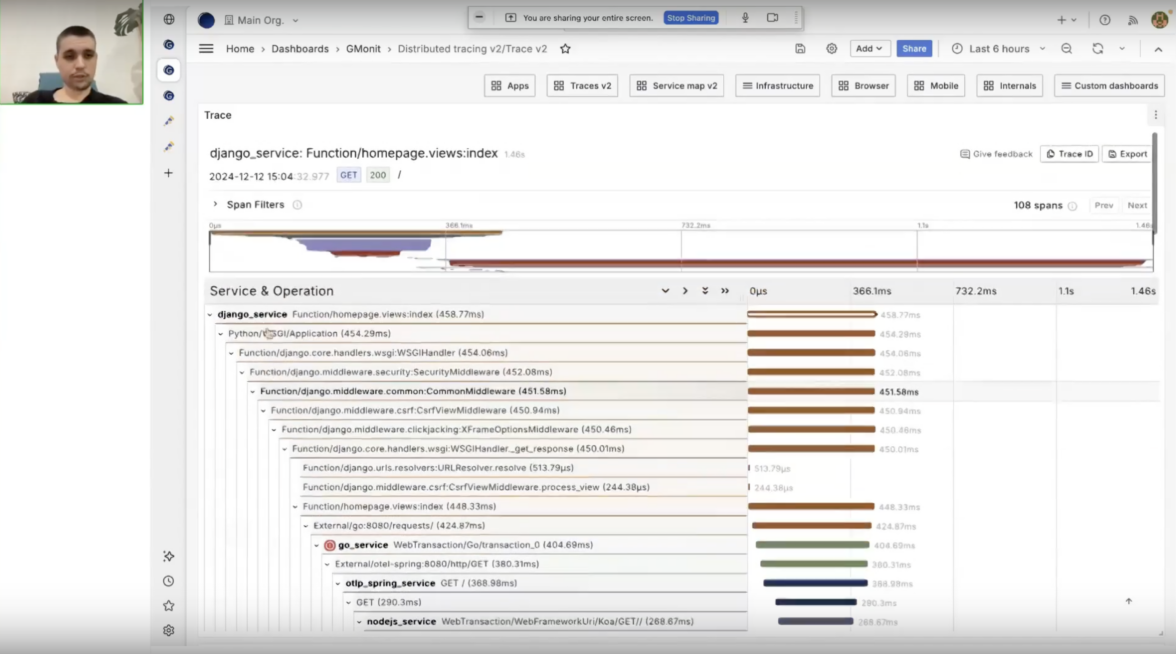Save the dashboard with disk icon
Viewport: 1176px width, 654px height.
(x=800, y=49)
